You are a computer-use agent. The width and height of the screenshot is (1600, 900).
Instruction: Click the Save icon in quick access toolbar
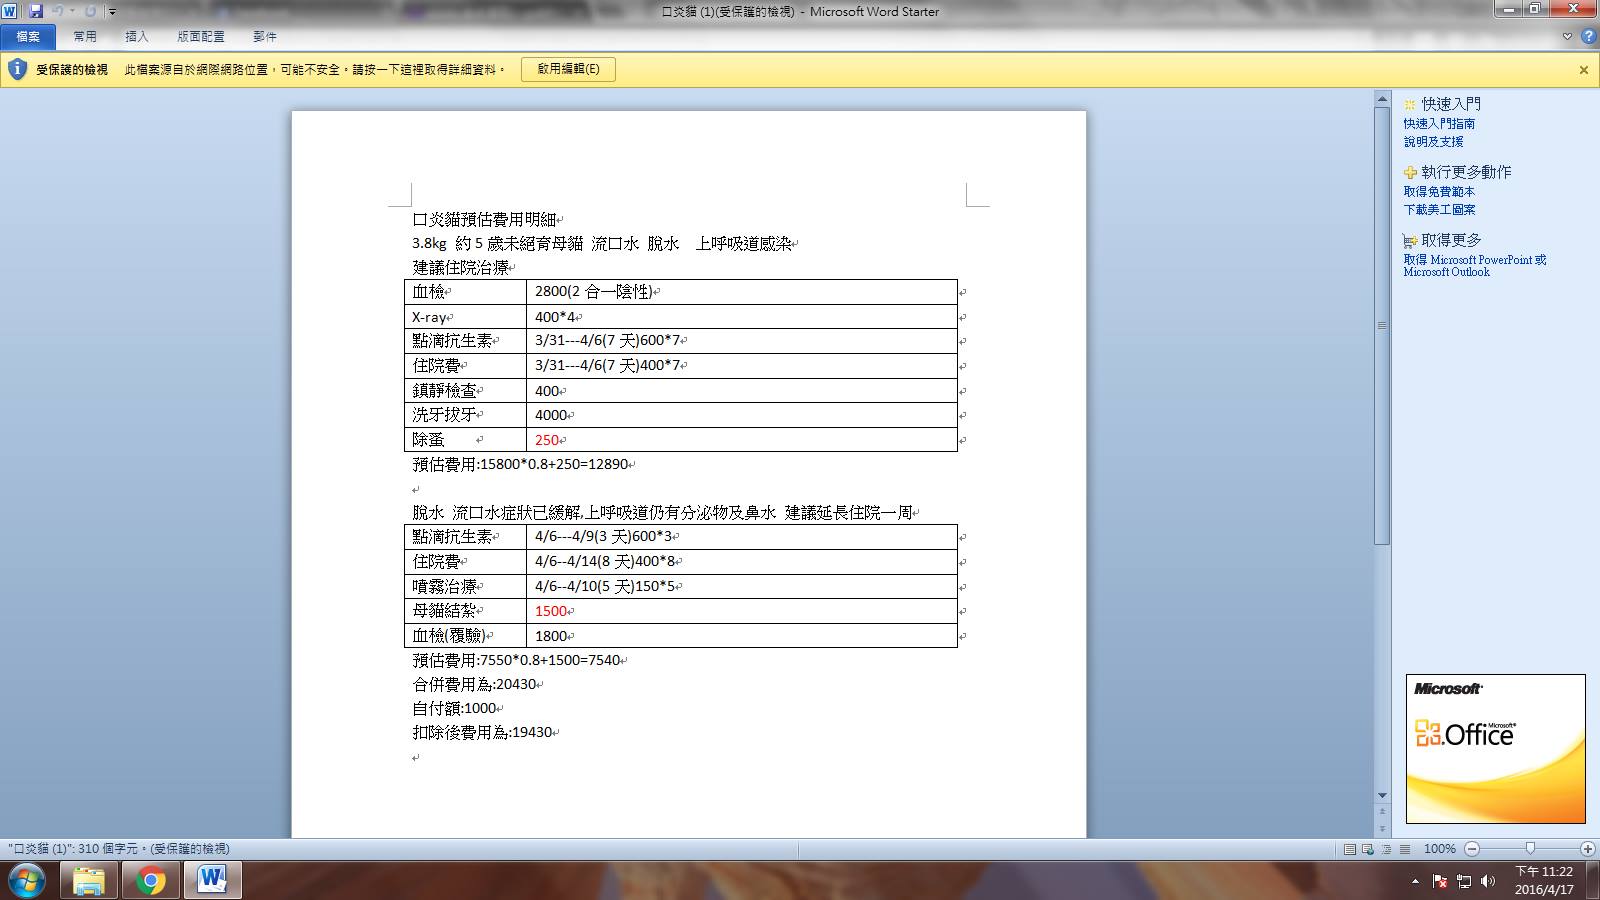(x=36, y=11)
